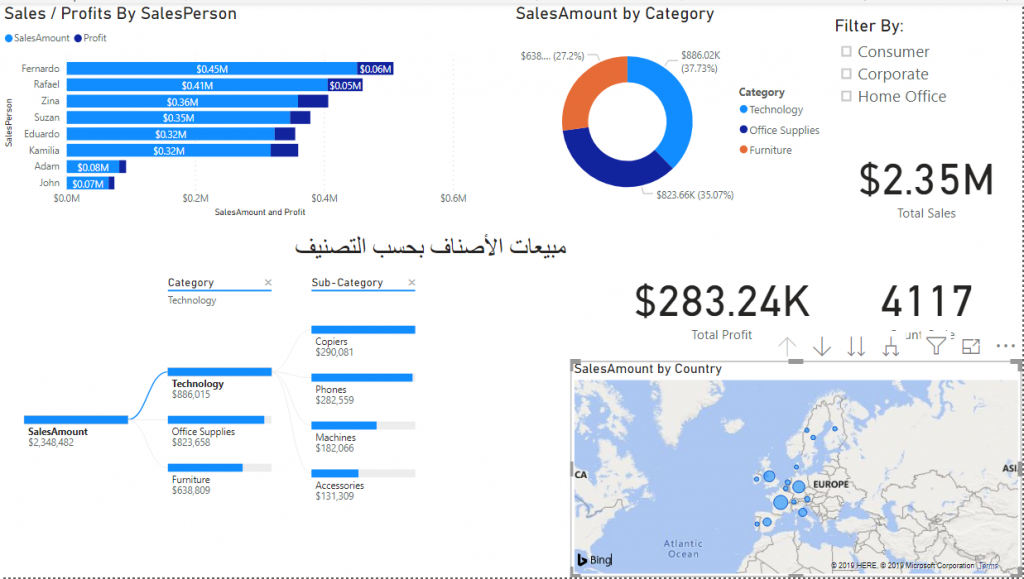Click the drill up arrow icon
Image resolution: width=1024 pixels, height=579 pixels.
coord(787,346)
